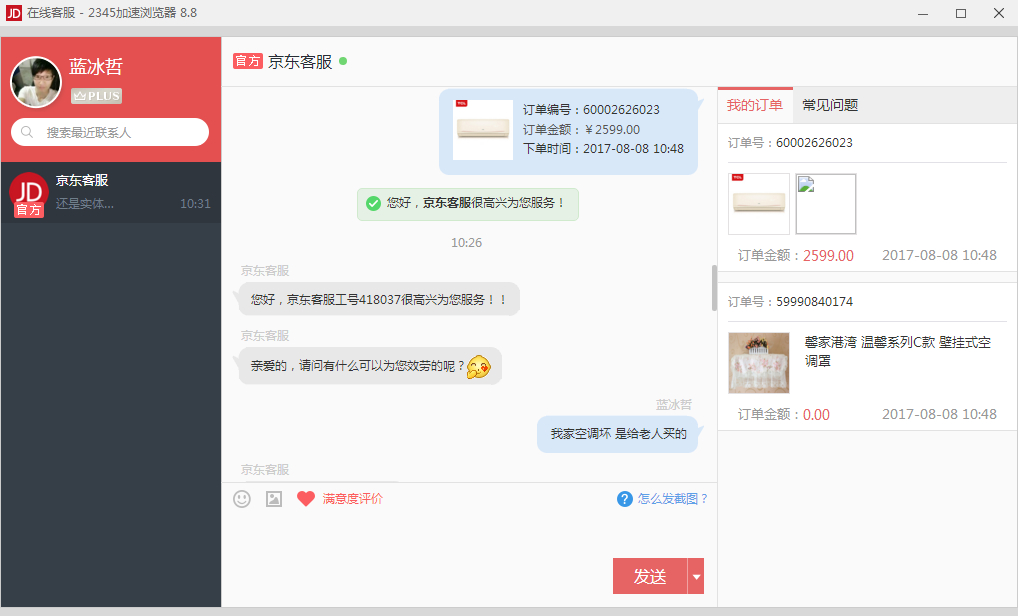This screenshot has width=1018, height=616.
Task: Click the chat scrollbar thumb
Action: click(x=714, y=288)
